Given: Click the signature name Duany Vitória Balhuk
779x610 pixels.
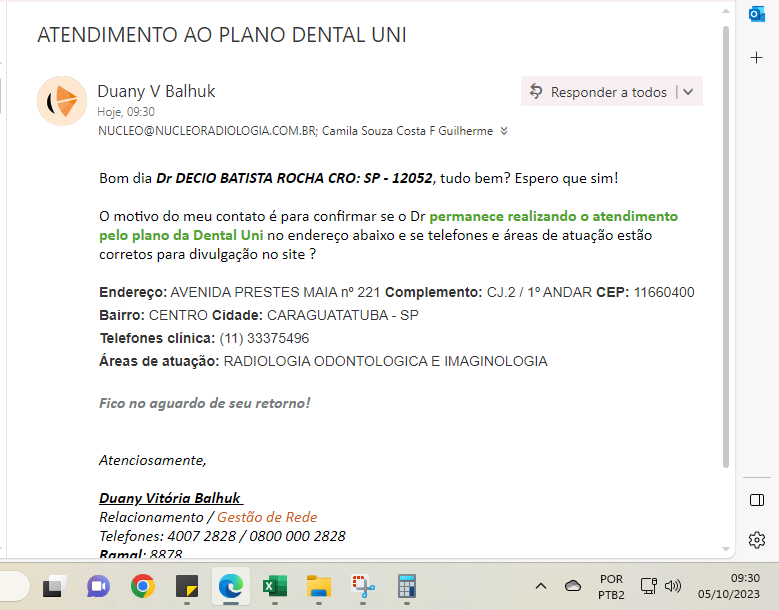Looking at the screenshot, I should point(170,498).
